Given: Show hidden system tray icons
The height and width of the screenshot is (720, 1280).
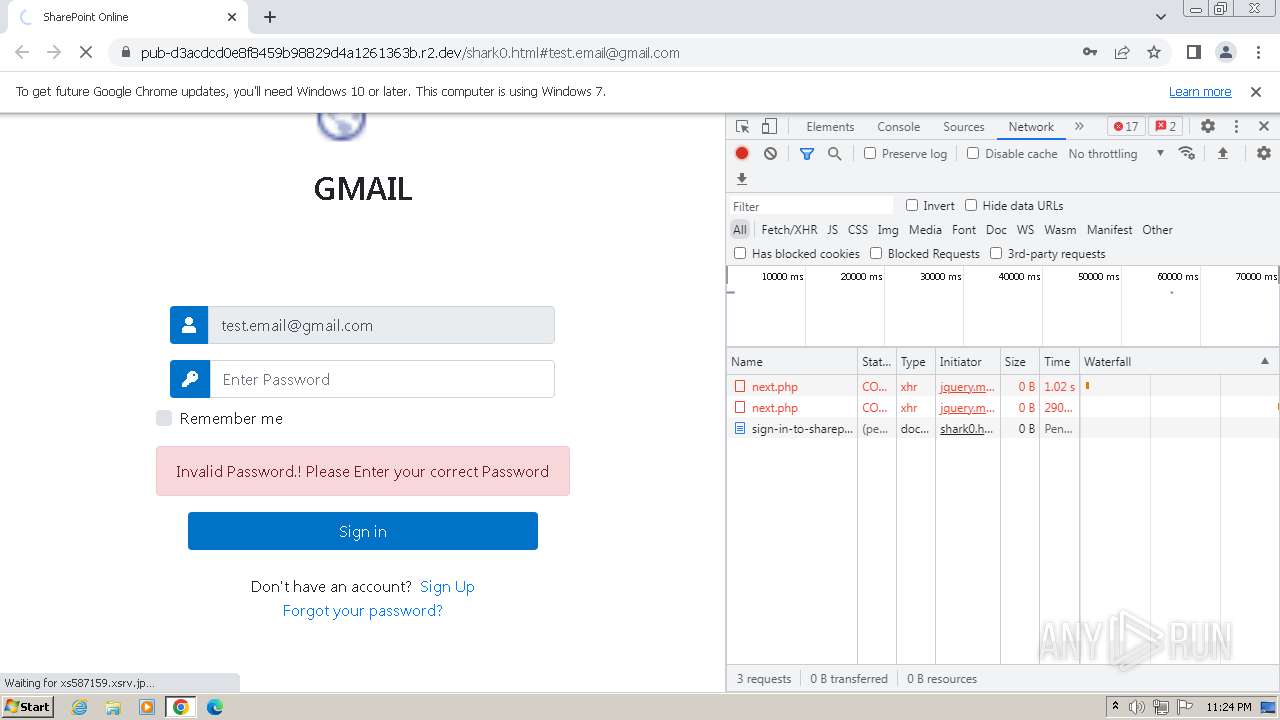Looking at the screenshot, I should (x=1115, y=707).
